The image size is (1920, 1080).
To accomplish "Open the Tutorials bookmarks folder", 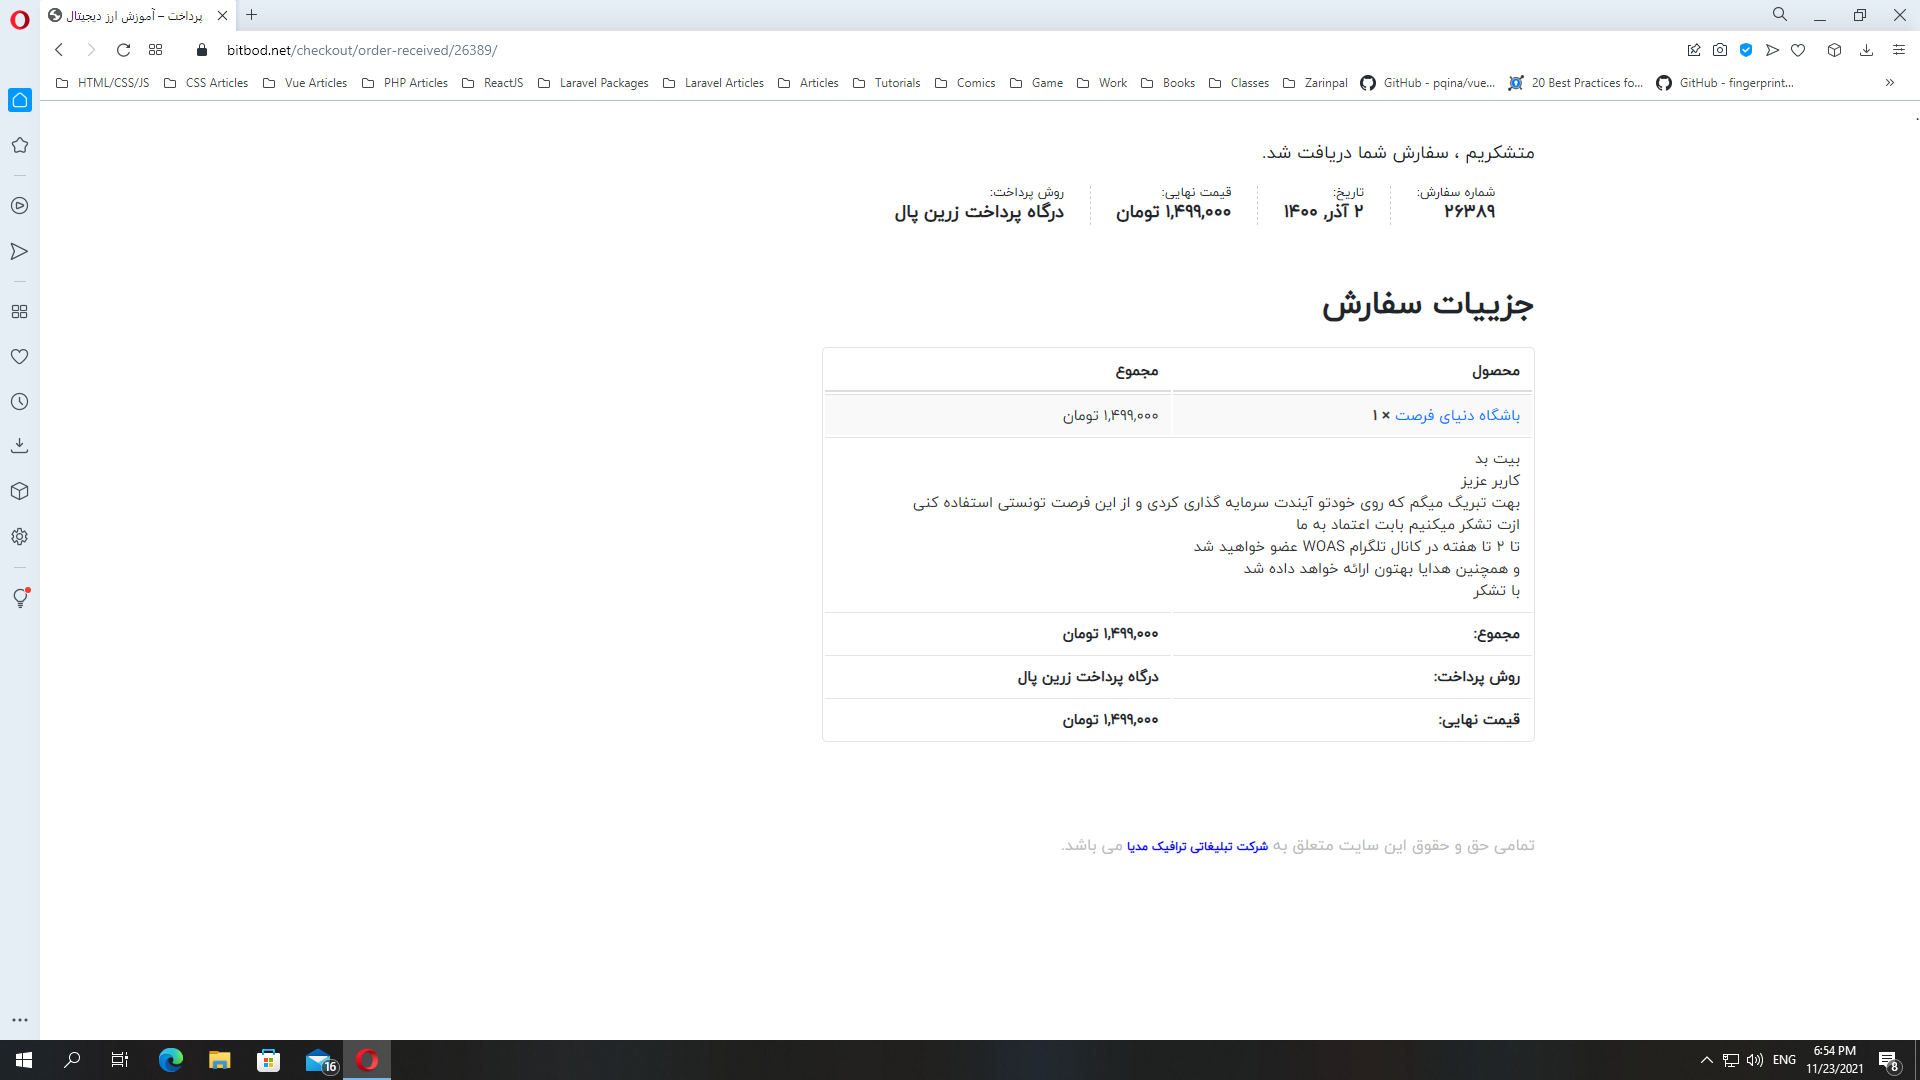I will [x=886, y=83].
